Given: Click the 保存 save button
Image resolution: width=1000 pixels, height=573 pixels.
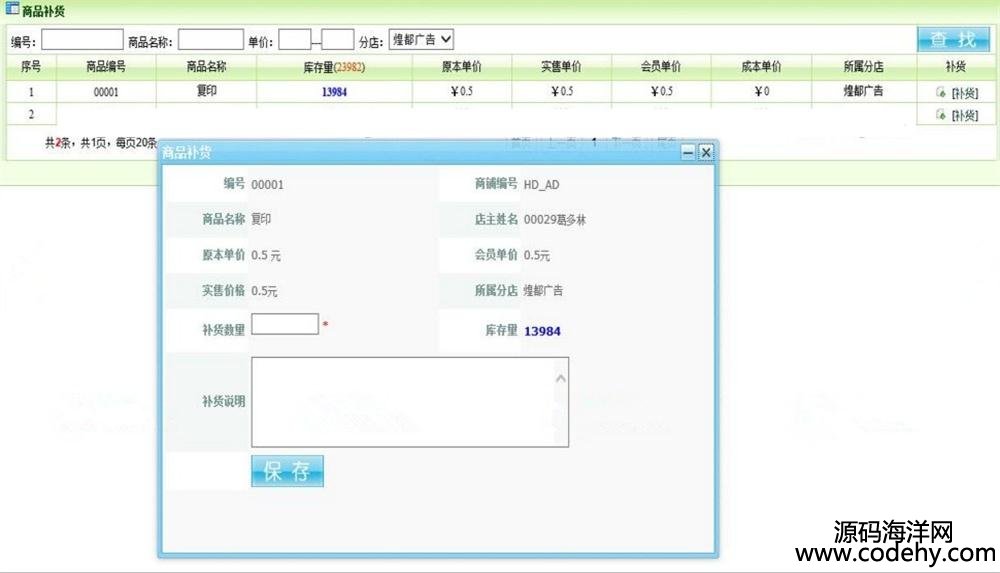Looking at the screenshot, I should click(287, 471).
